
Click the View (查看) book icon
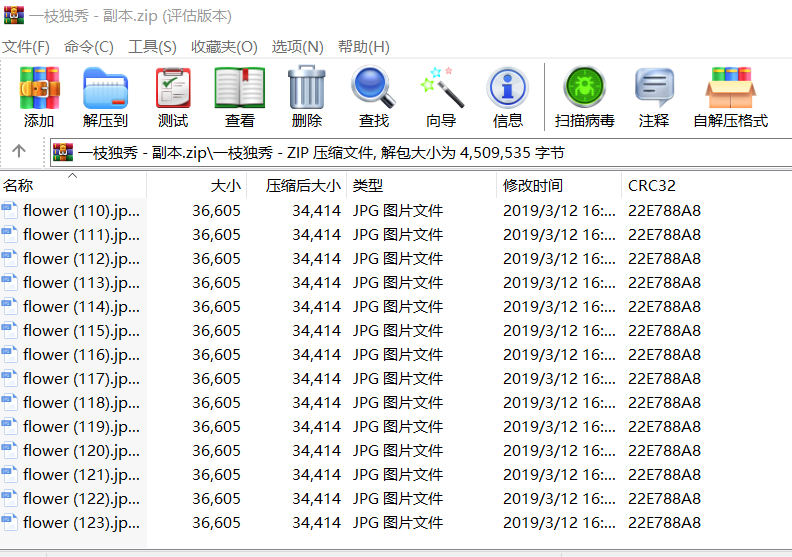[239, 88]
